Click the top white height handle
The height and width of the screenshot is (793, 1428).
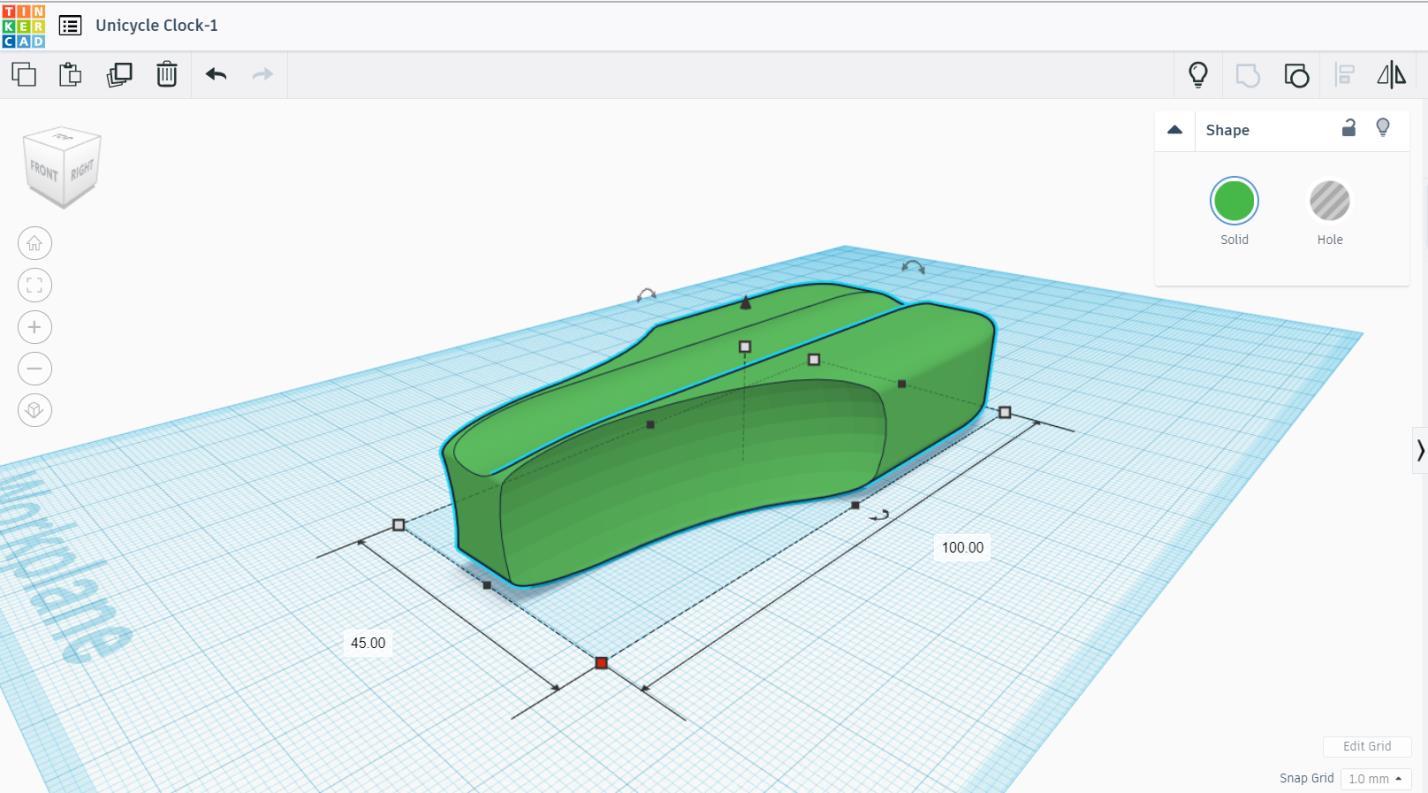click(744, 347)
